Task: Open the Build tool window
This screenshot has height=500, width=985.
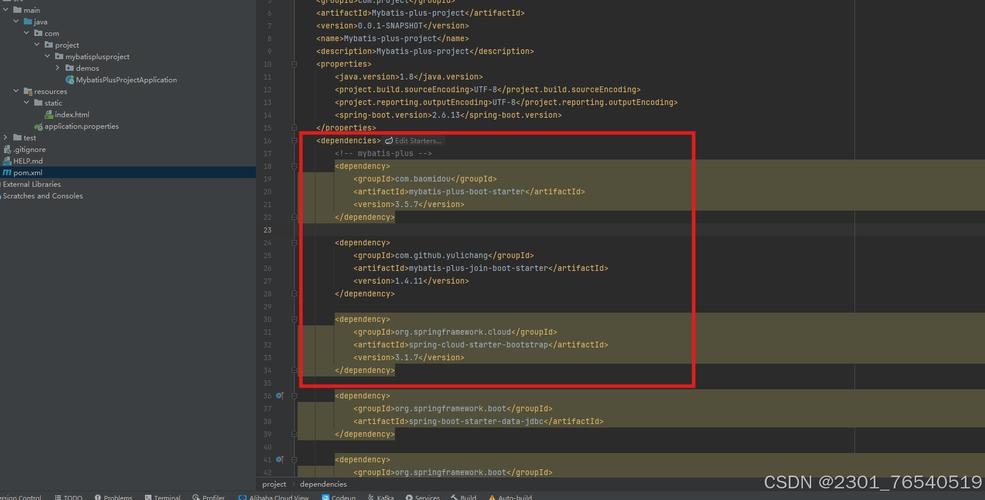Action: pos(464,497)
